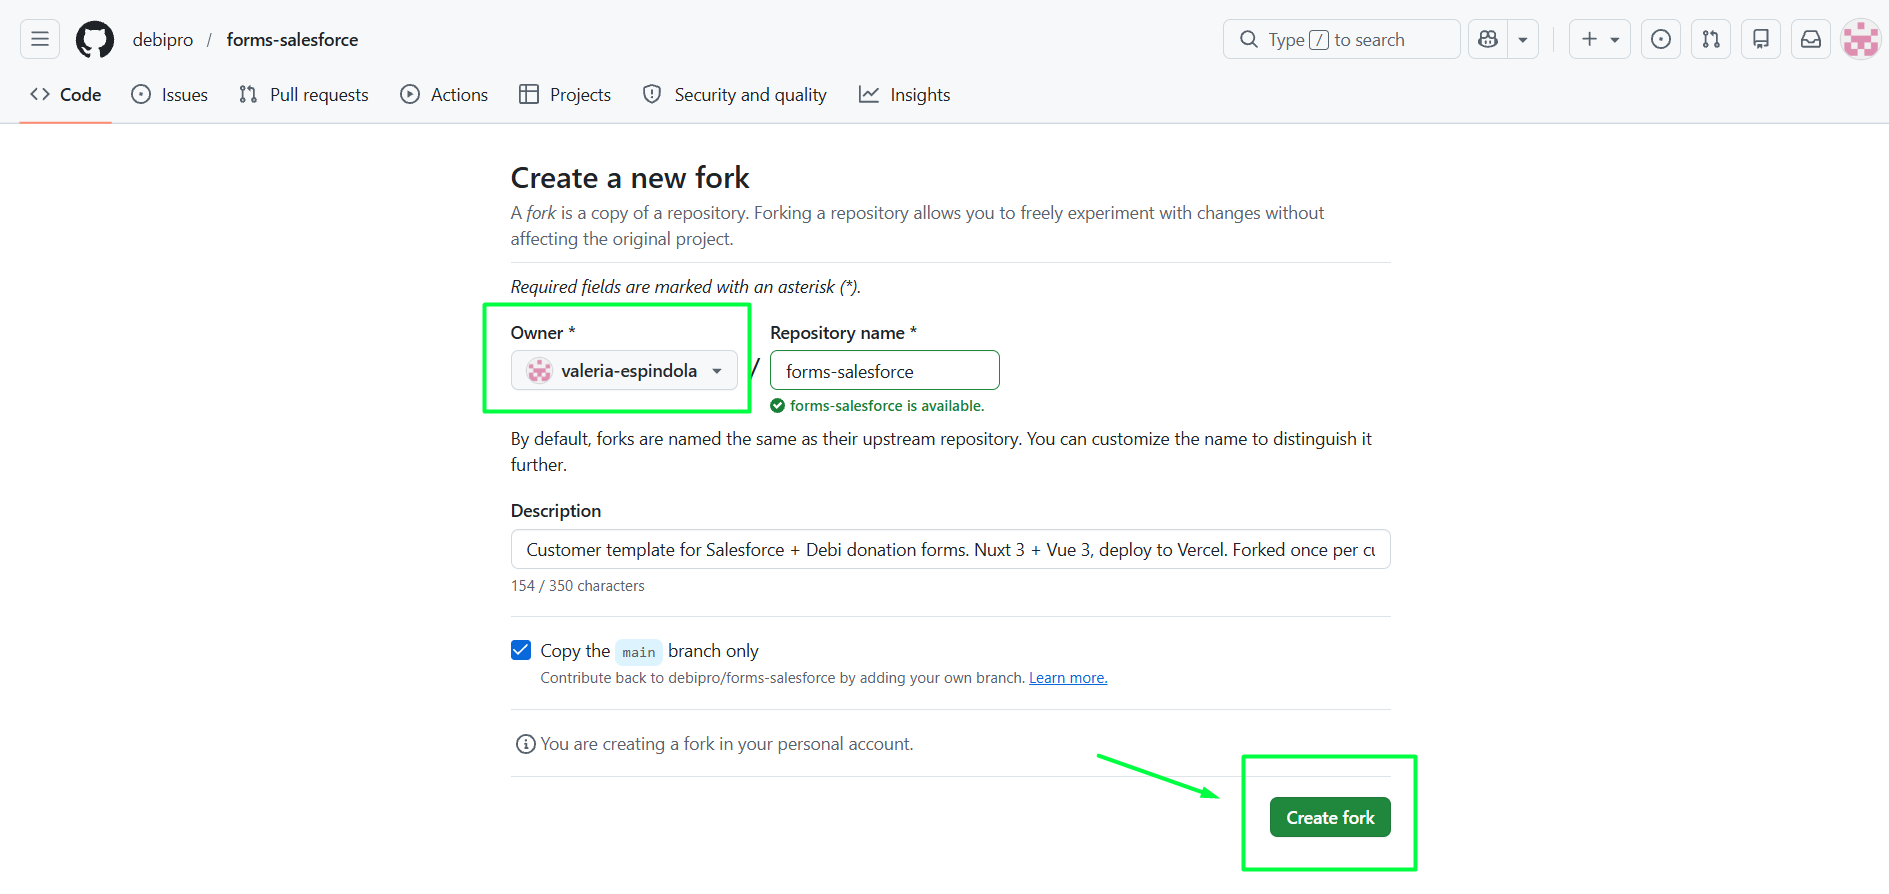Focus the 'Type / to search' box
This screenshot has height=894, width=1889.
tap(1341, 39)
